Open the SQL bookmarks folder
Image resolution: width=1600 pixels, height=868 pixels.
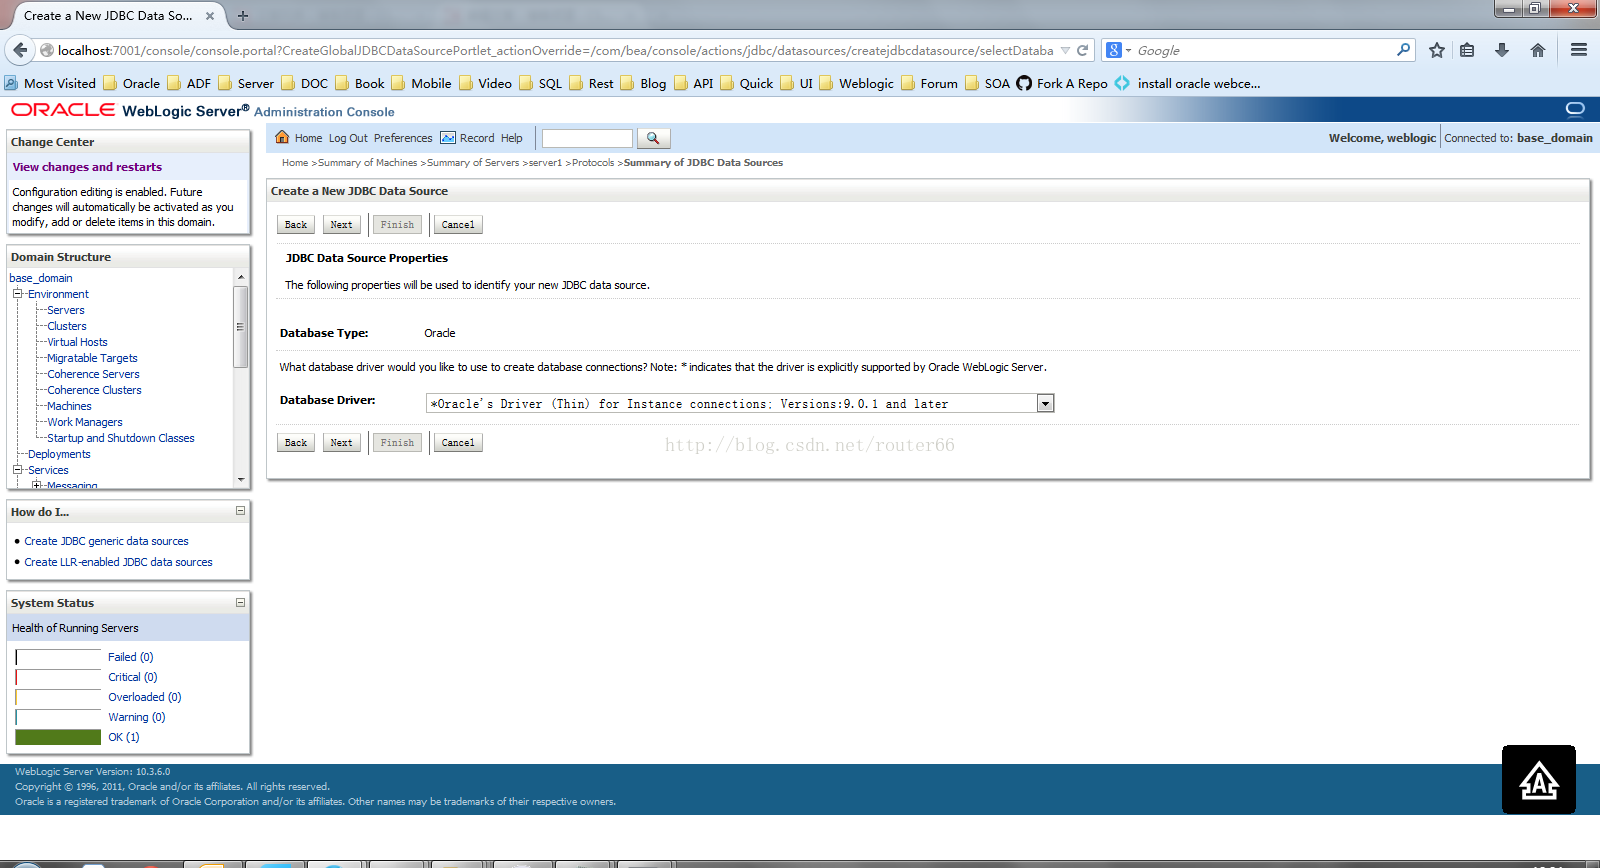(x=540, y=83)
